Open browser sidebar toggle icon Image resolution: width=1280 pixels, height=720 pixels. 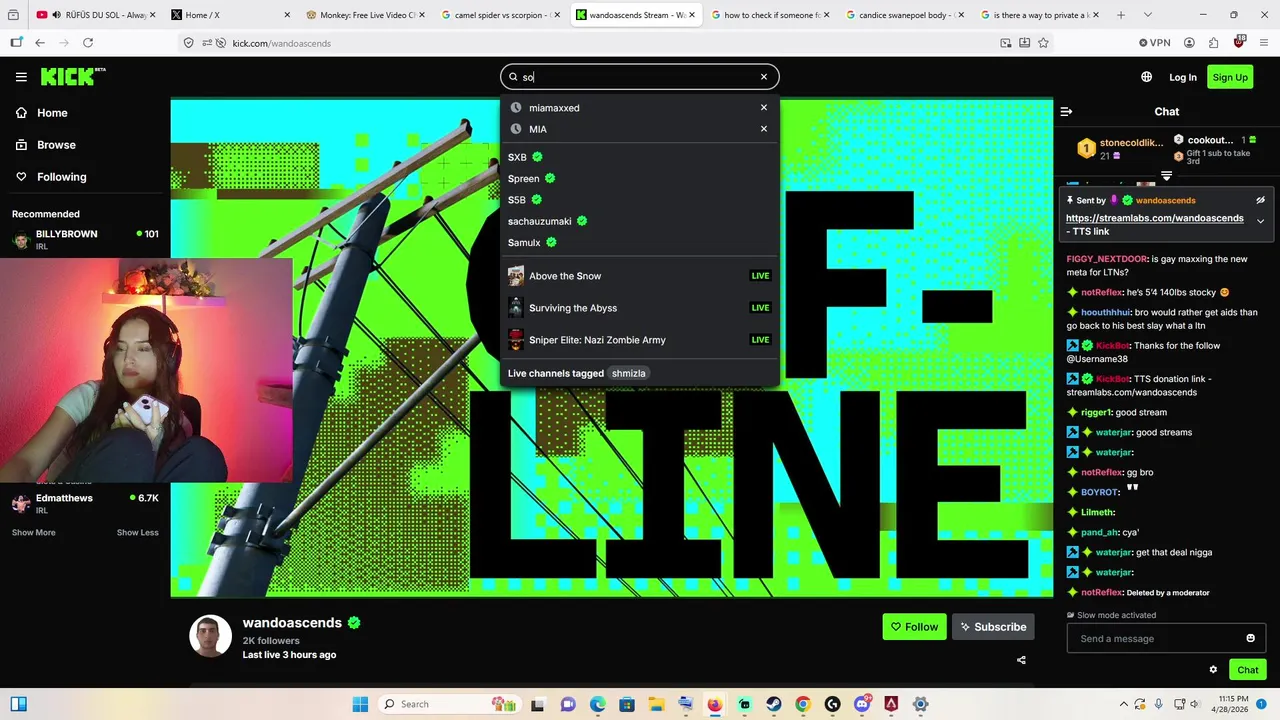coord(16,43)
